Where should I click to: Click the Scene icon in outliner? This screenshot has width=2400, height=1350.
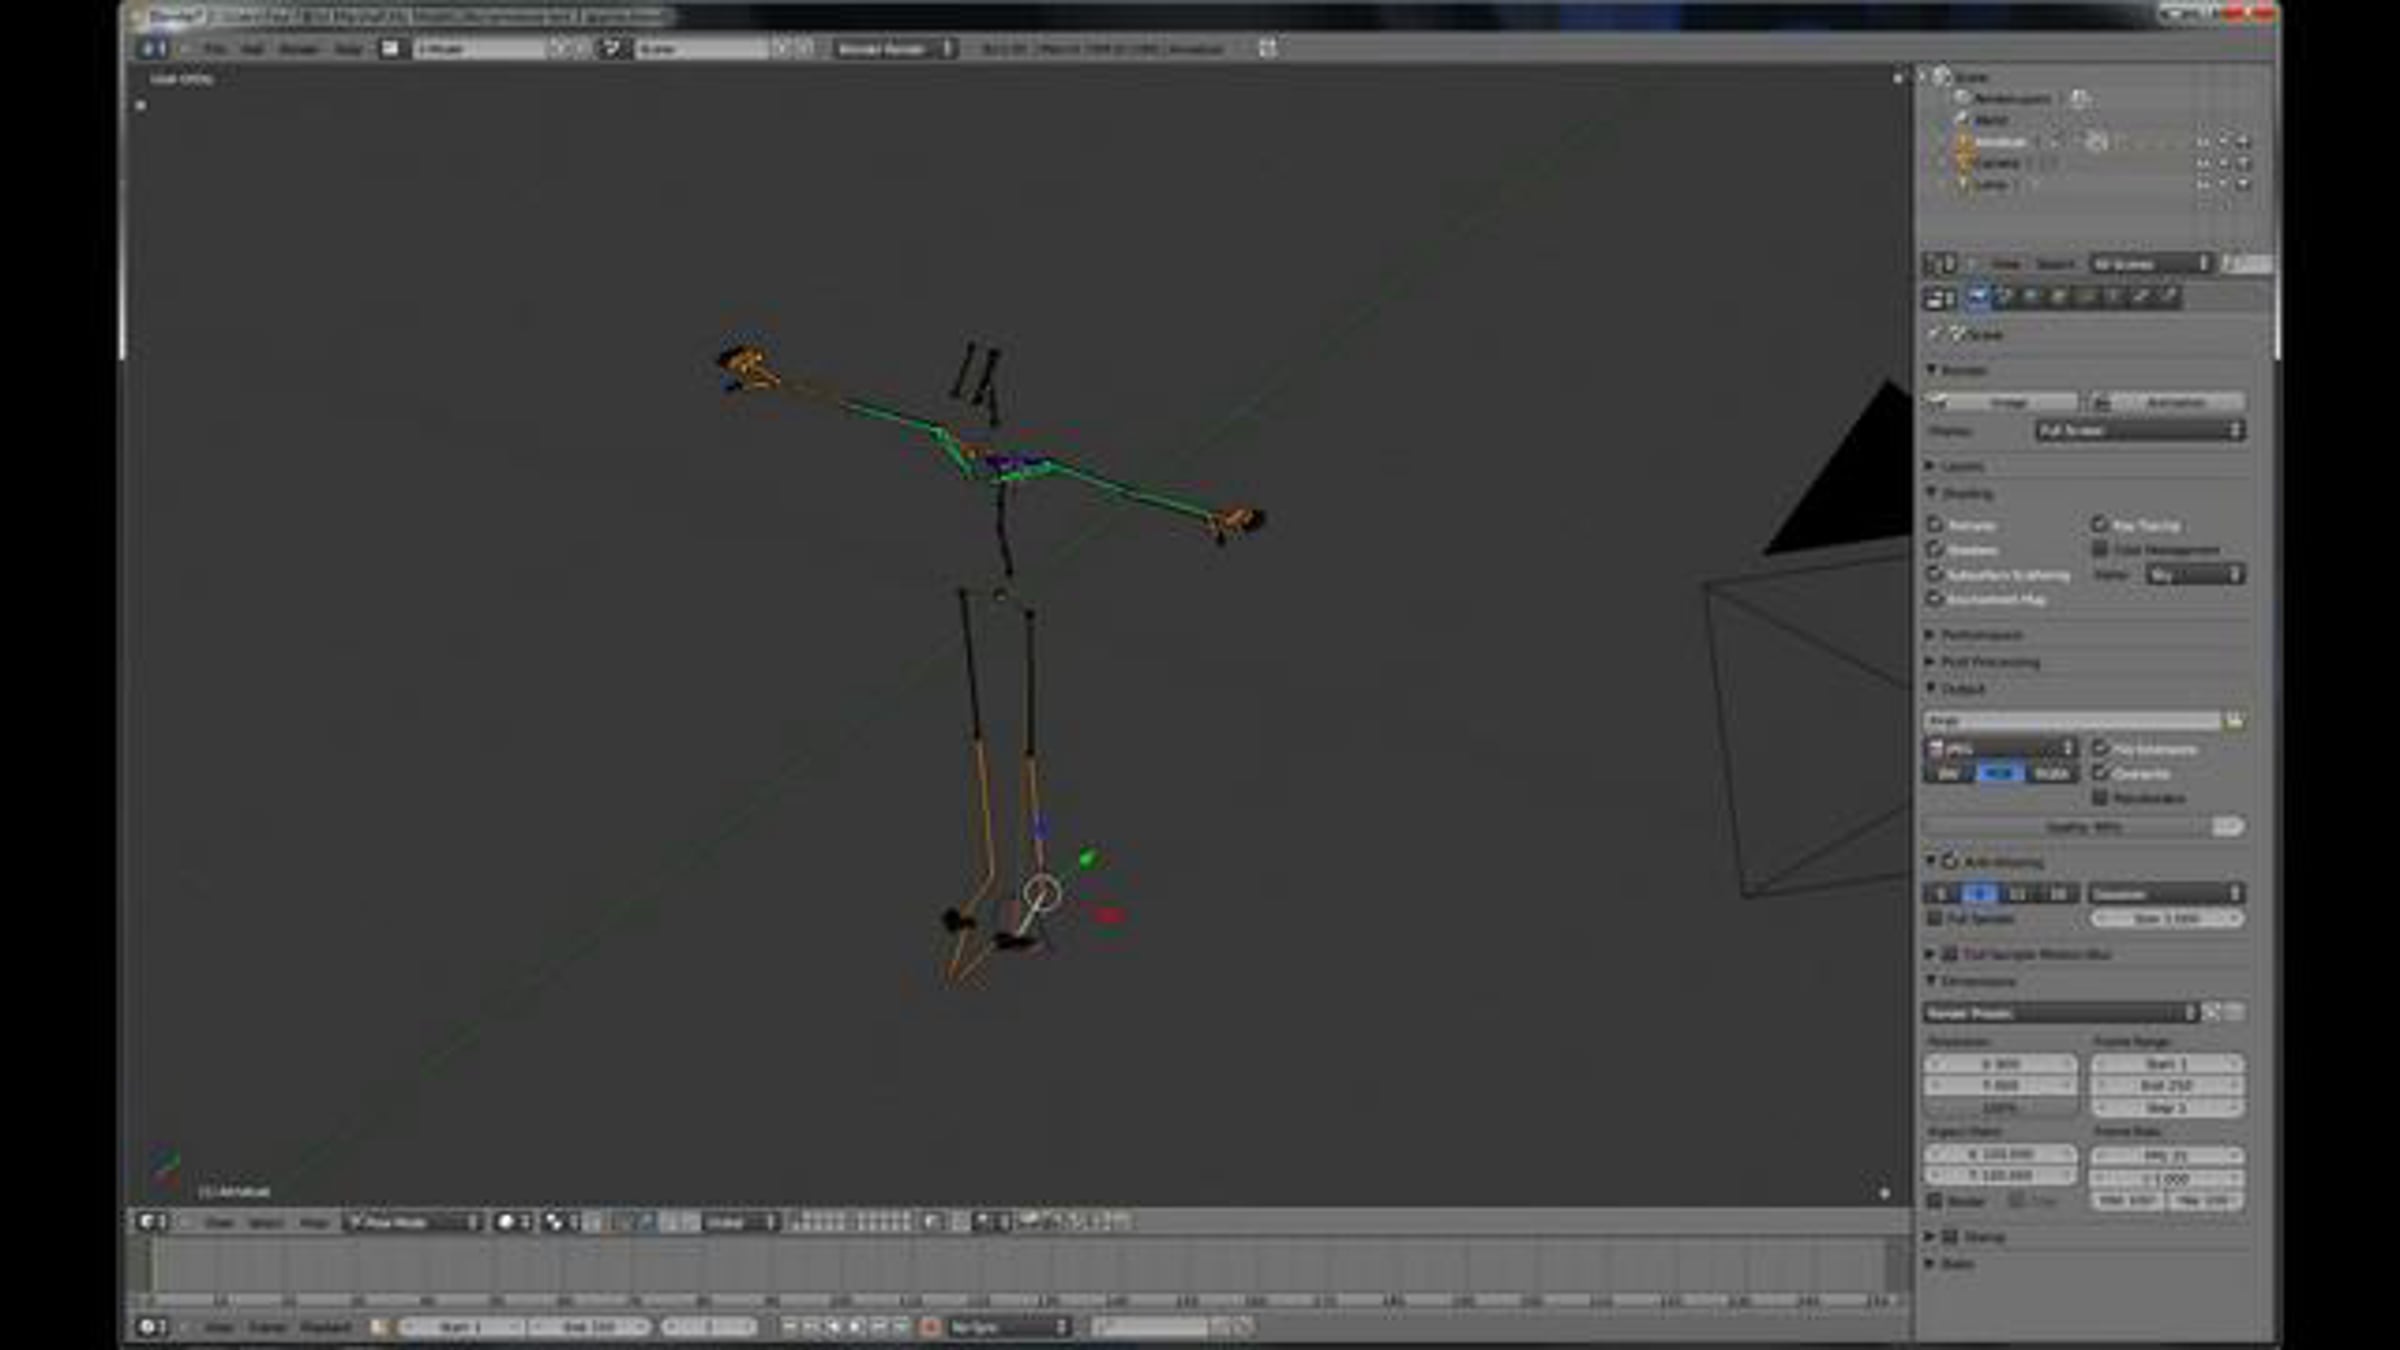[1942, 77]
